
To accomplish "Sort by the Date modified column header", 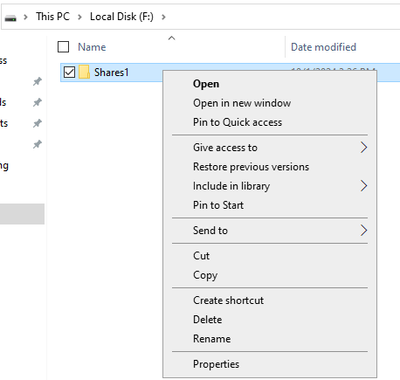I will coord(323,47).
